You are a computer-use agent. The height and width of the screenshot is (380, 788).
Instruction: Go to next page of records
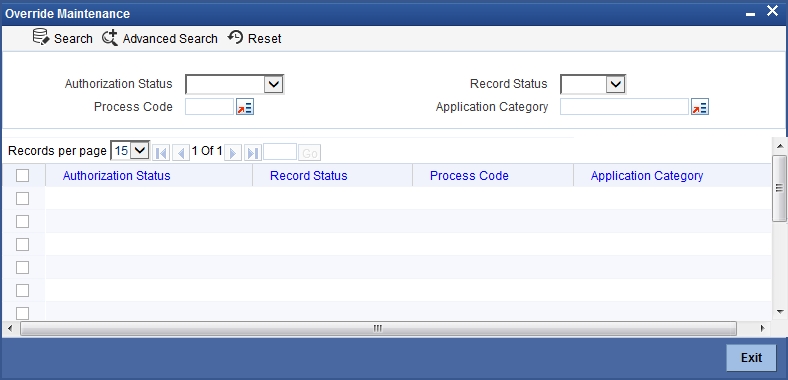coord(233,153)
